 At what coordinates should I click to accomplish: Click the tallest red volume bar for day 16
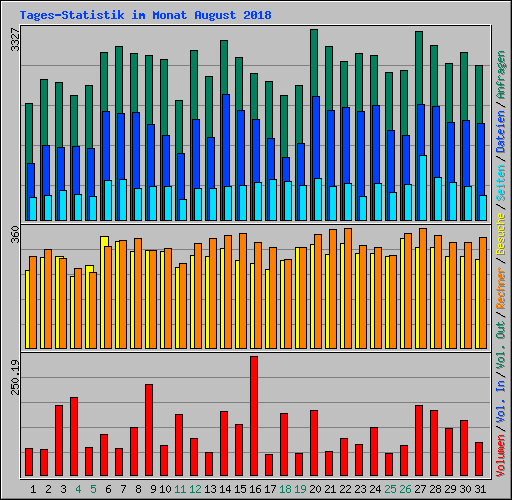tap(254, 416)
